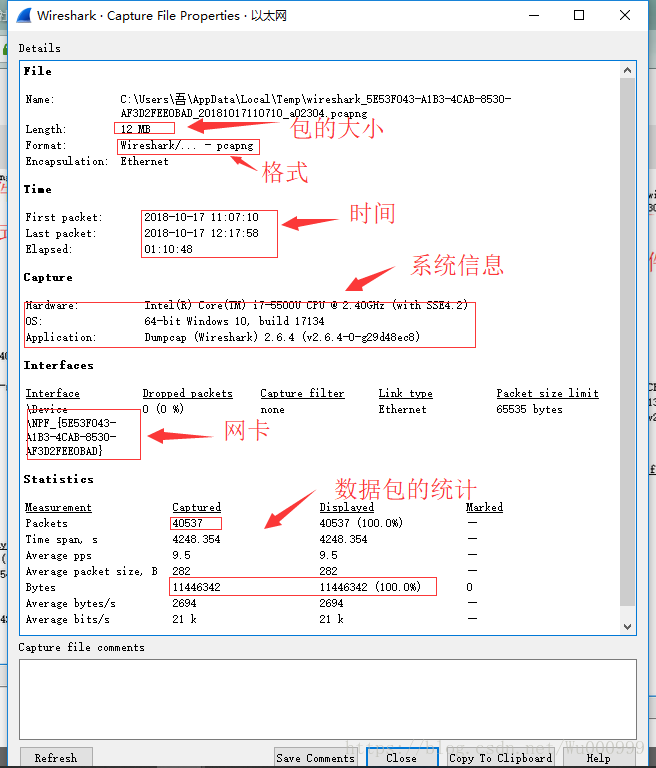
Task: Click the Capture filter column header
Action: coord(302,393)
